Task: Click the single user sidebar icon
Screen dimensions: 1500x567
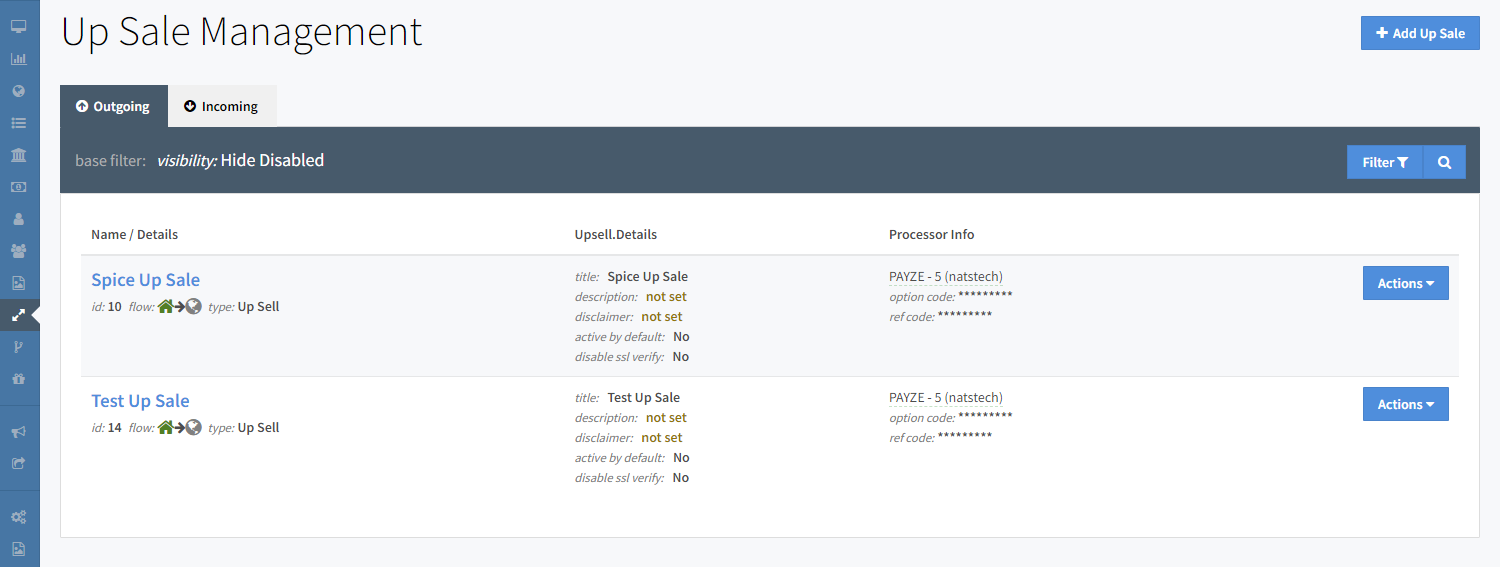Action: tap(18, 219)
